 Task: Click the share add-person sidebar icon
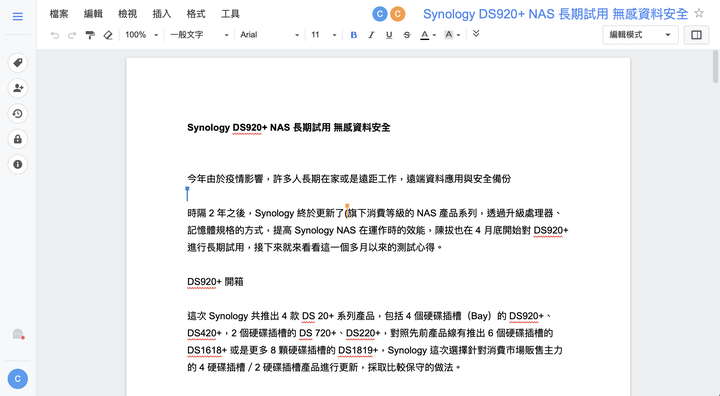pos(18,88)
